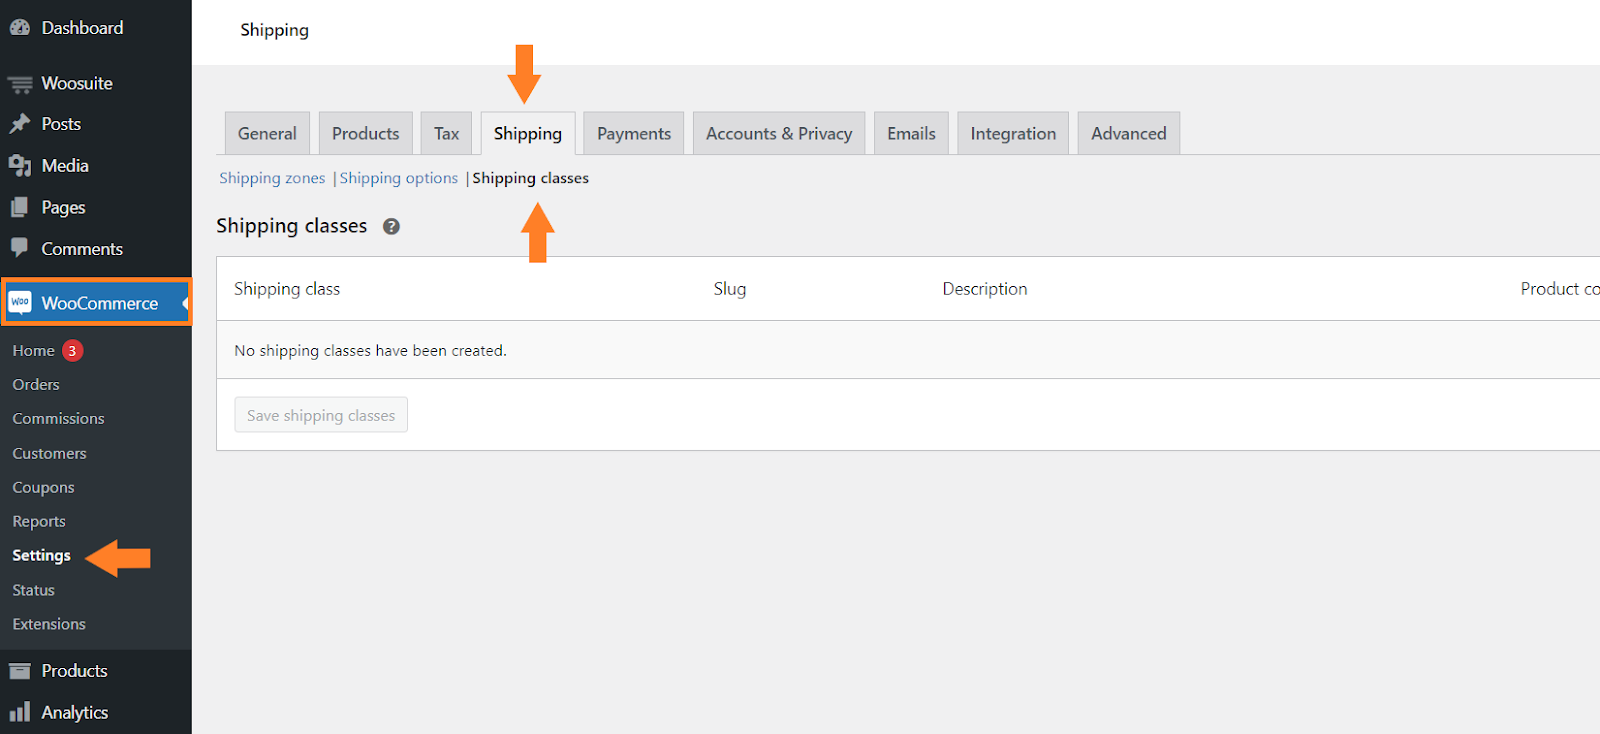Click the Description column header
This screenshot has height=734, width=1600.
(985, 289)
